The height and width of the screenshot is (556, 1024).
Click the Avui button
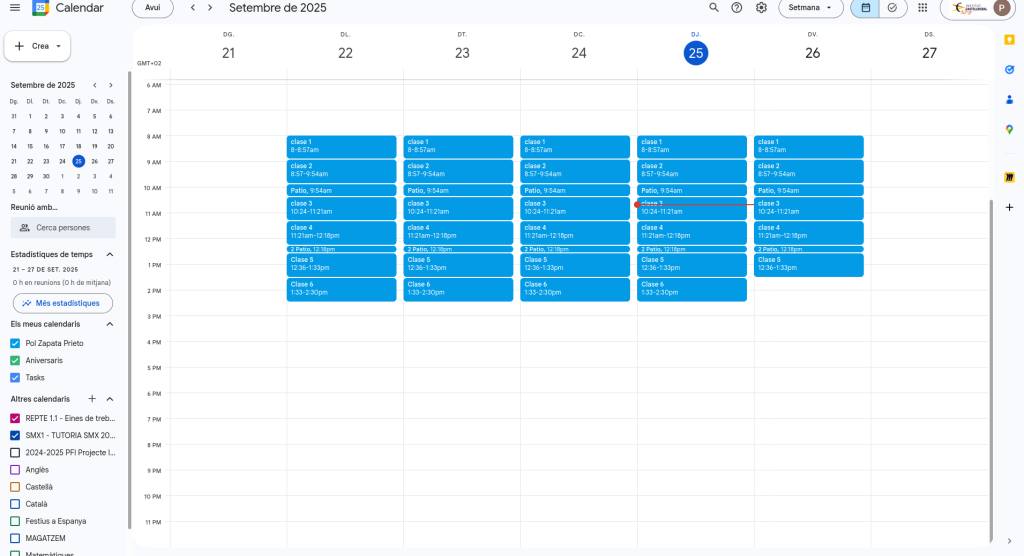pyautogui.click(x=152, y=7)
